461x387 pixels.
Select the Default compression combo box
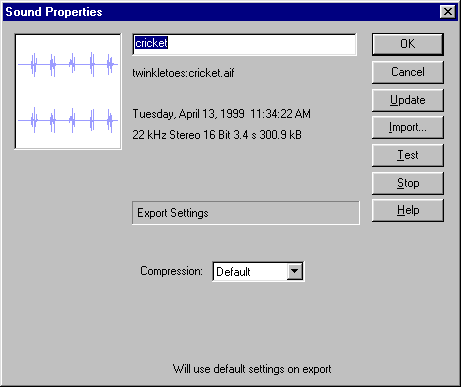(x=258, y=271)
